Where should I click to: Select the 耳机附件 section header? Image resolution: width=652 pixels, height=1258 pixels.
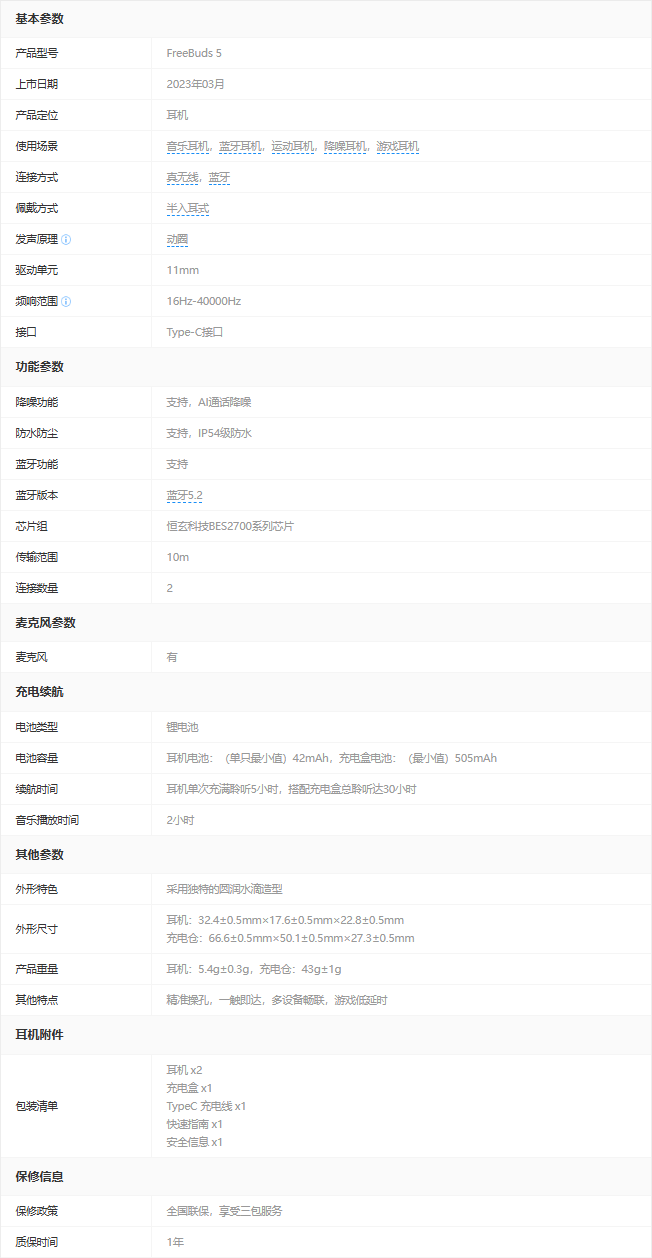coord(39,1035)
